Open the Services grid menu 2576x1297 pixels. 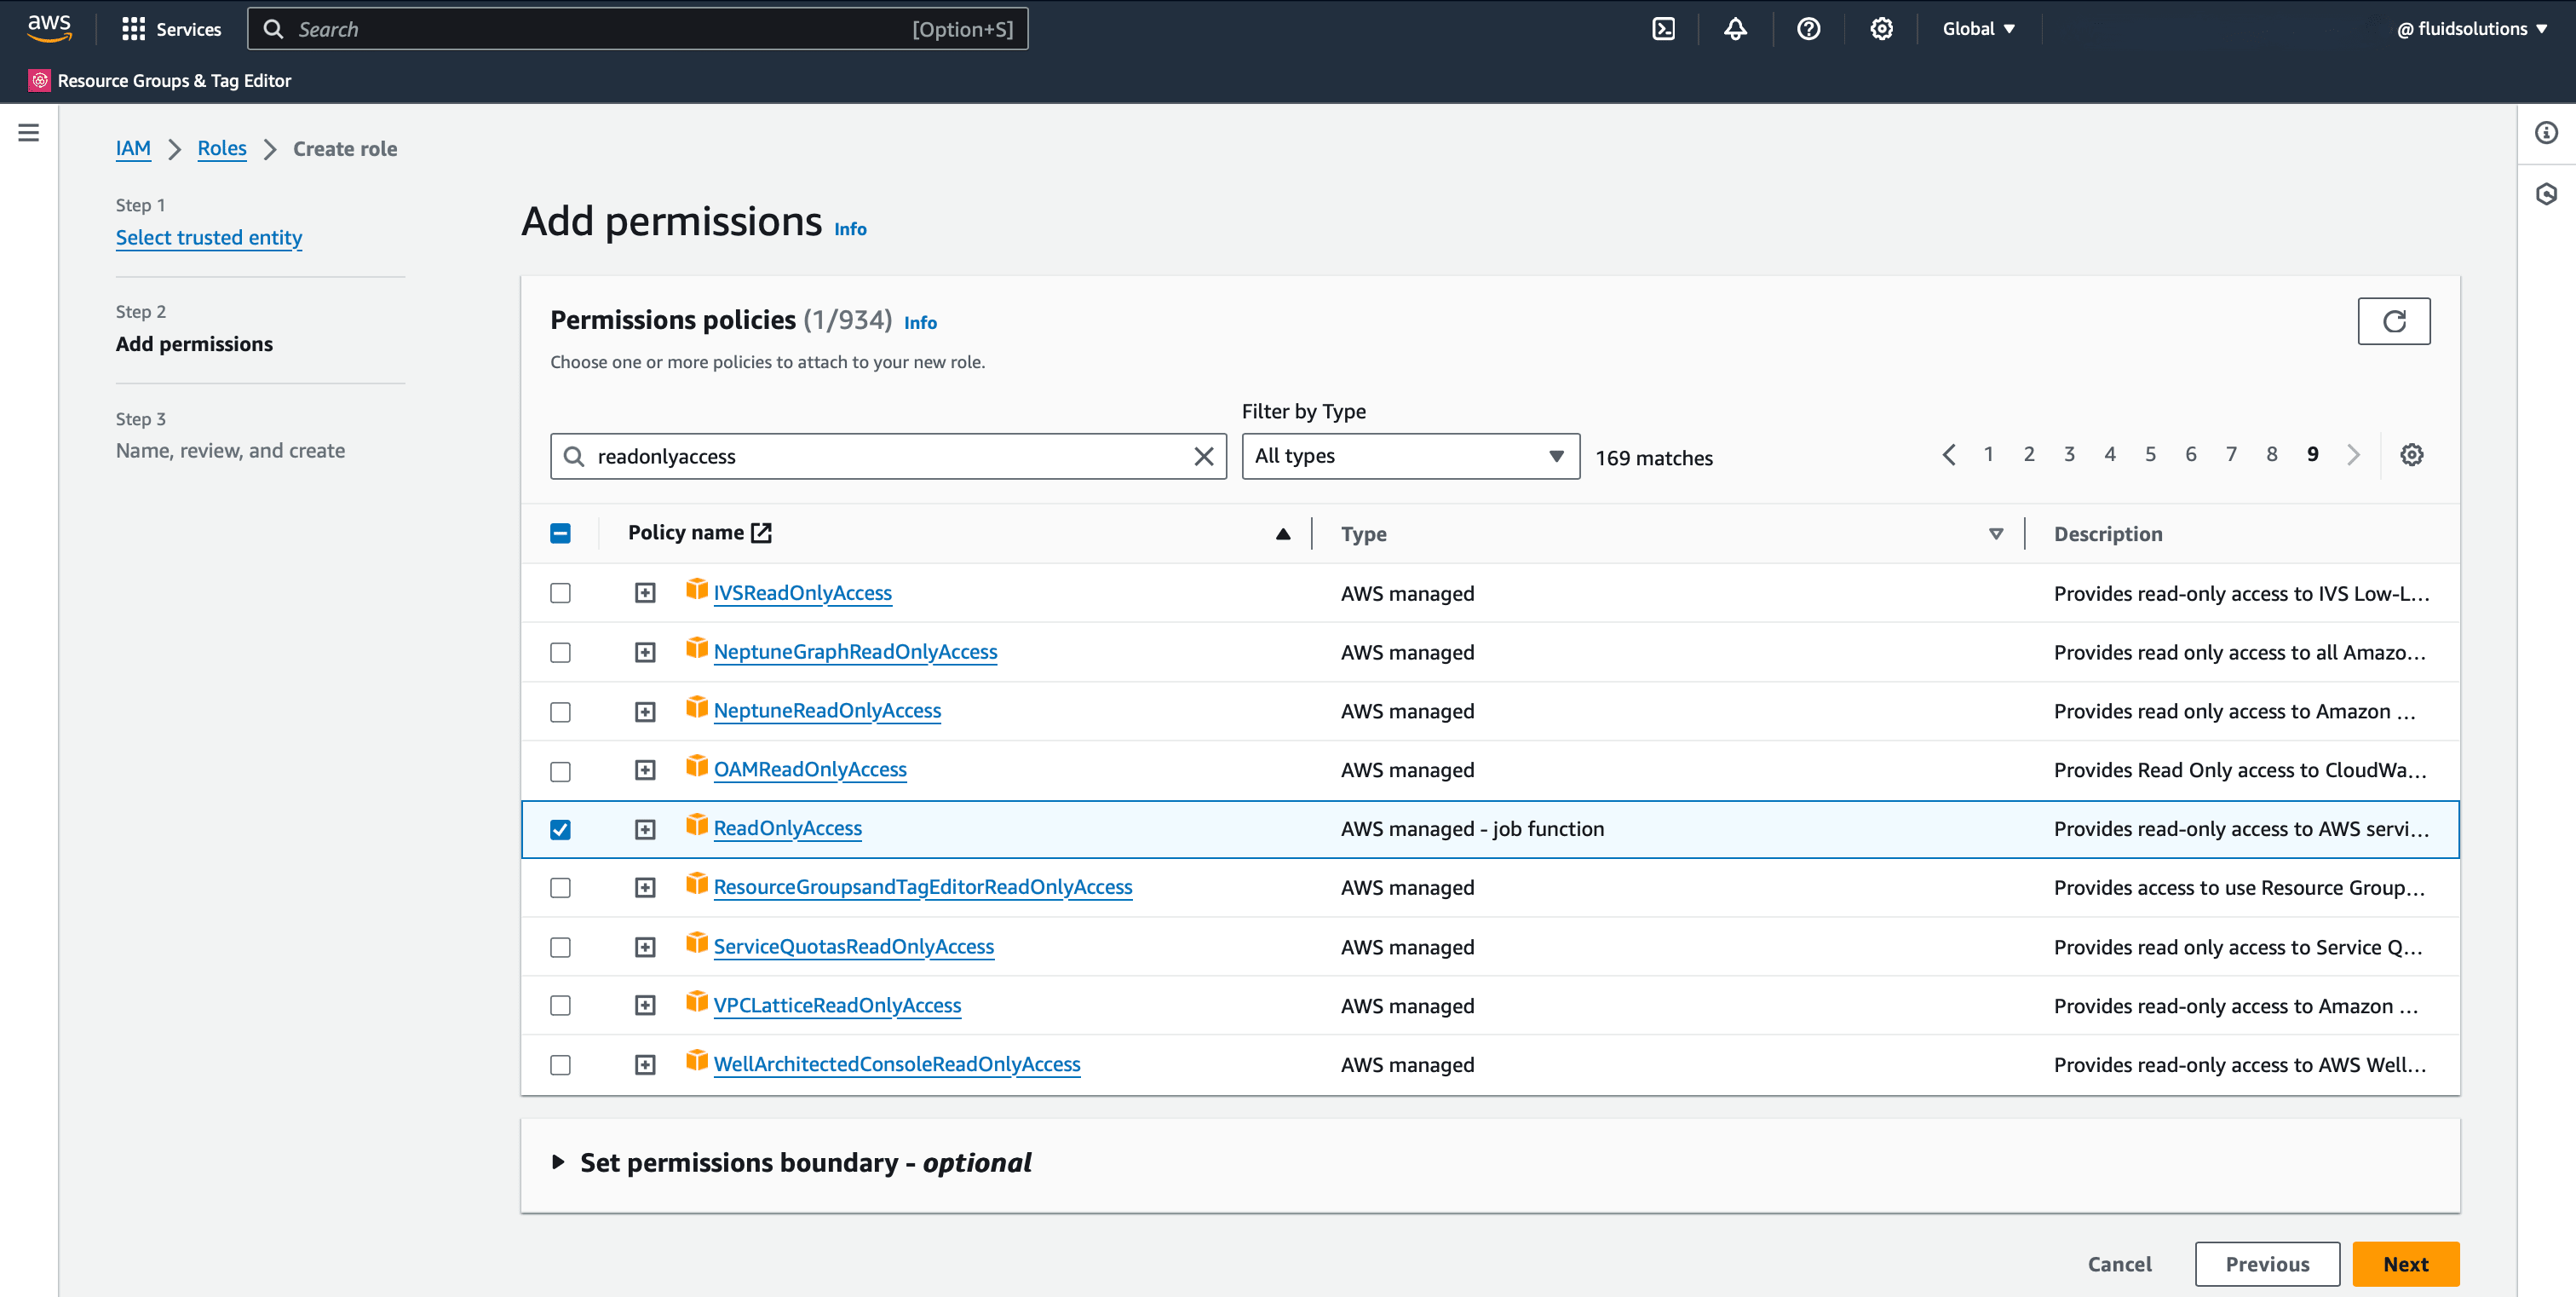[x=171, y=29]
